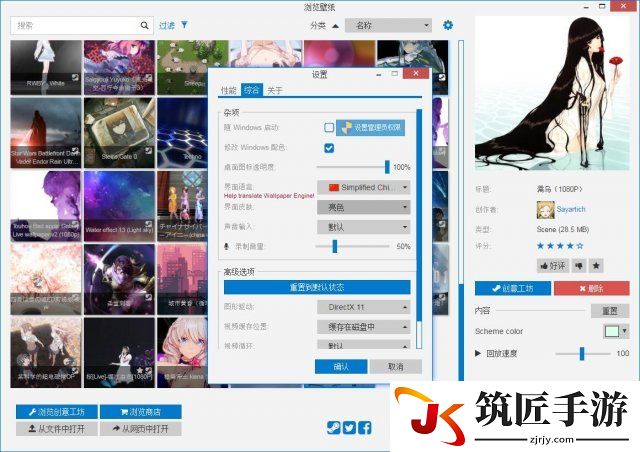The height and width of the screenshot is (452, 640).
Task: Toggle the sort direction triangle icon
Action: 336,26
